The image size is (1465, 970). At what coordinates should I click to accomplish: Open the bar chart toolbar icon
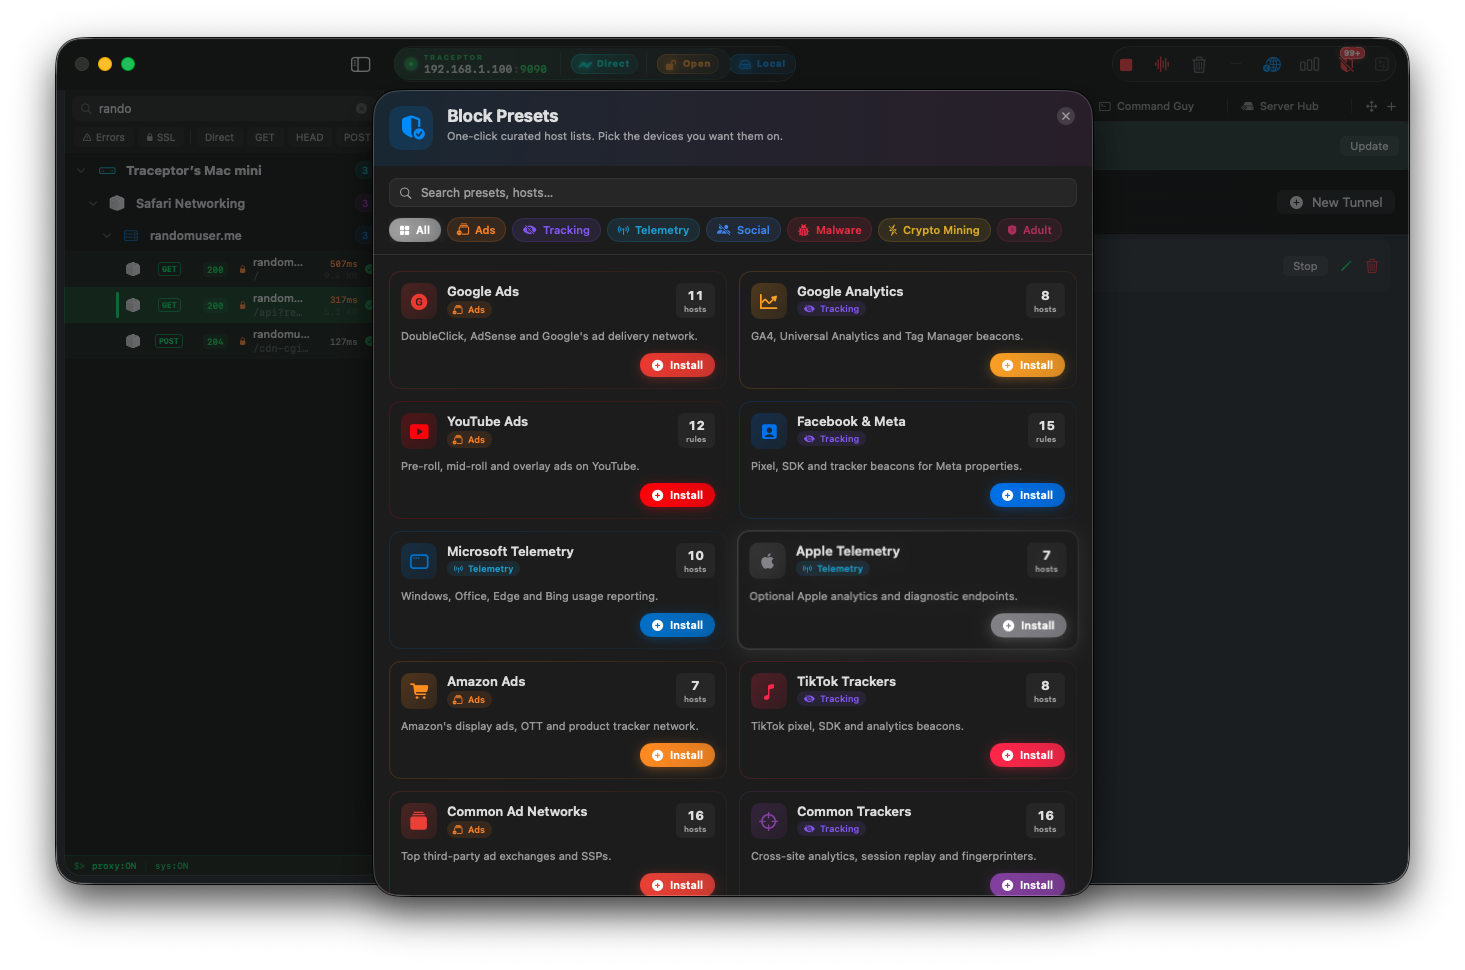(1309, 65)
